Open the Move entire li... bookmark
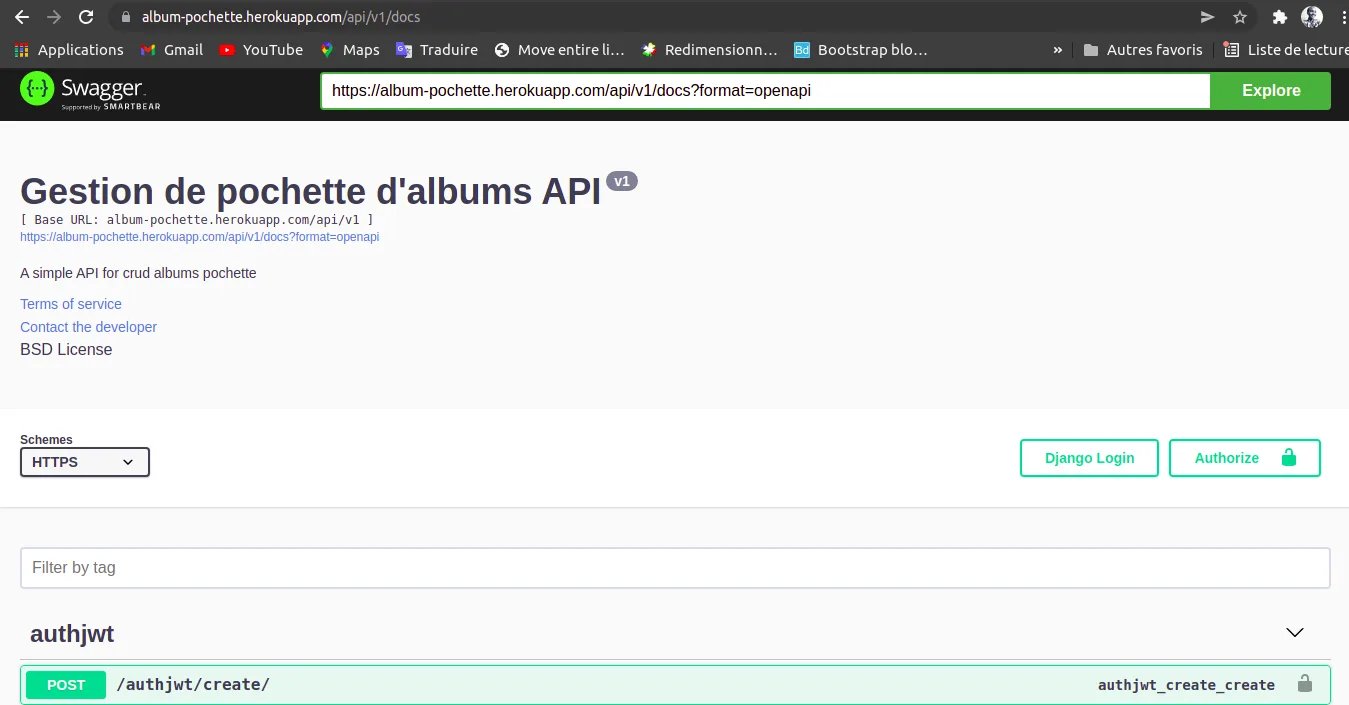This screenshot has width=1349, height=705. [x=559, y=50]
